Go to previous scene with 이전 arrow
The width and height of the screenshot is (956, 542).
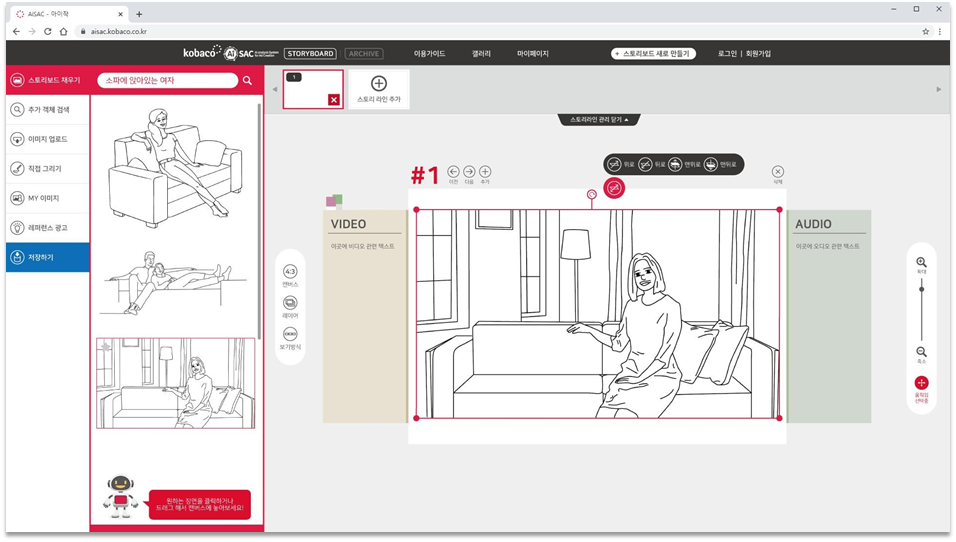click(x=453, y=172)
